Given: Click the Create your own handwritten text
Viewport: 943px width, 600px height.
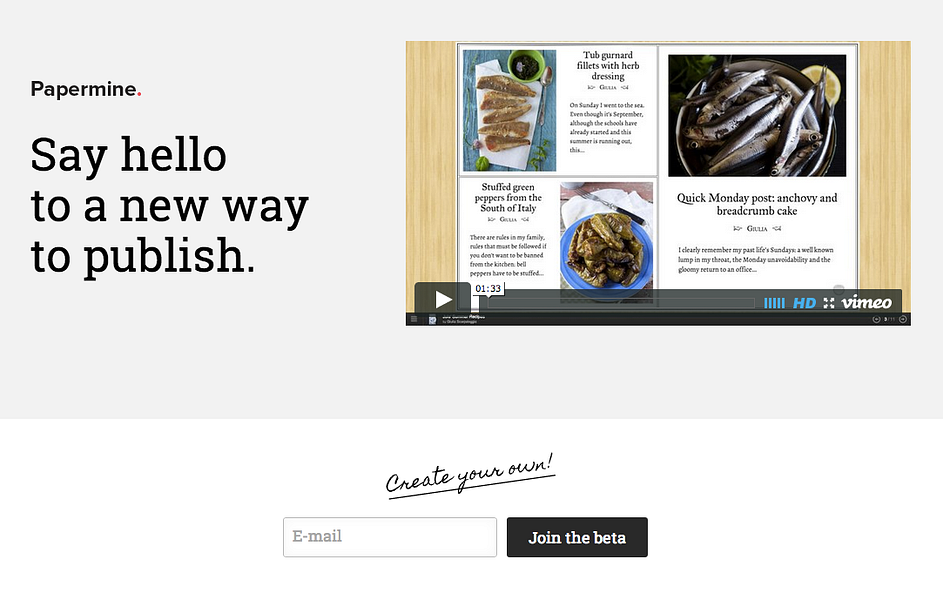Looking at the screenshot, I should point(469,475).
